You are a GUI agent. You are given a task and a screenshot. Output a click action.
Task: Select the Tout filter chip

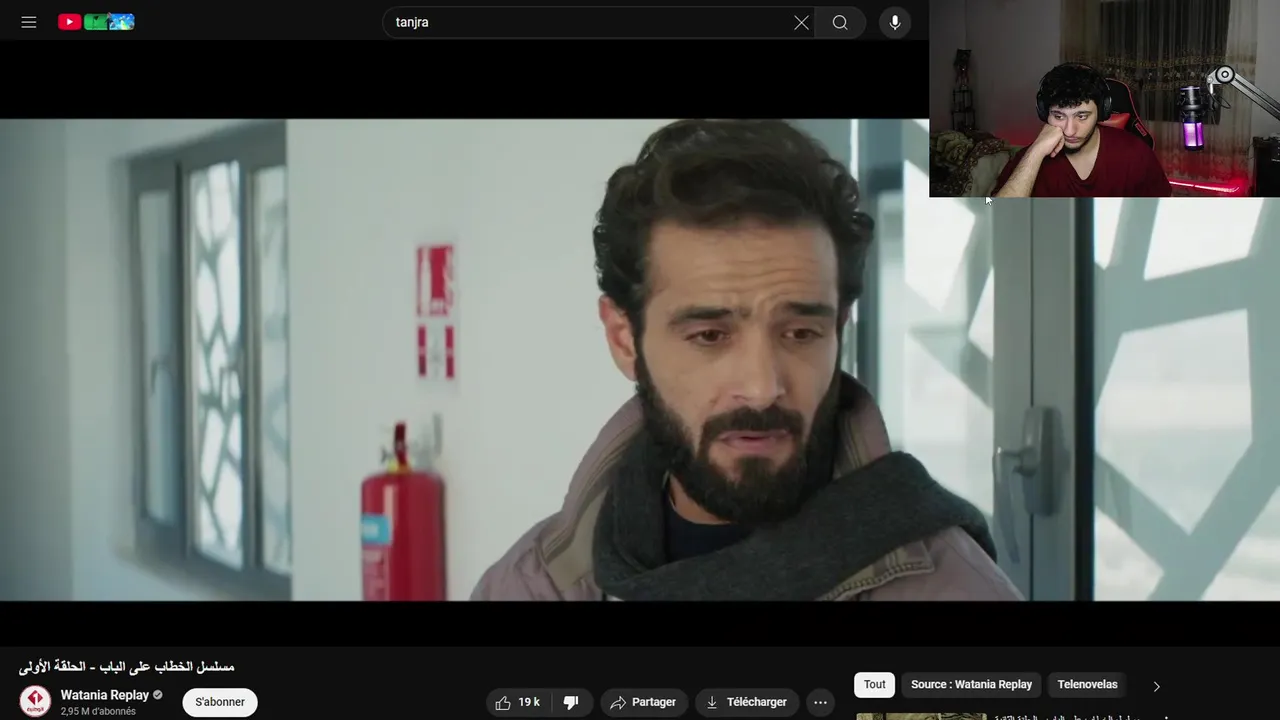(875, 684)
